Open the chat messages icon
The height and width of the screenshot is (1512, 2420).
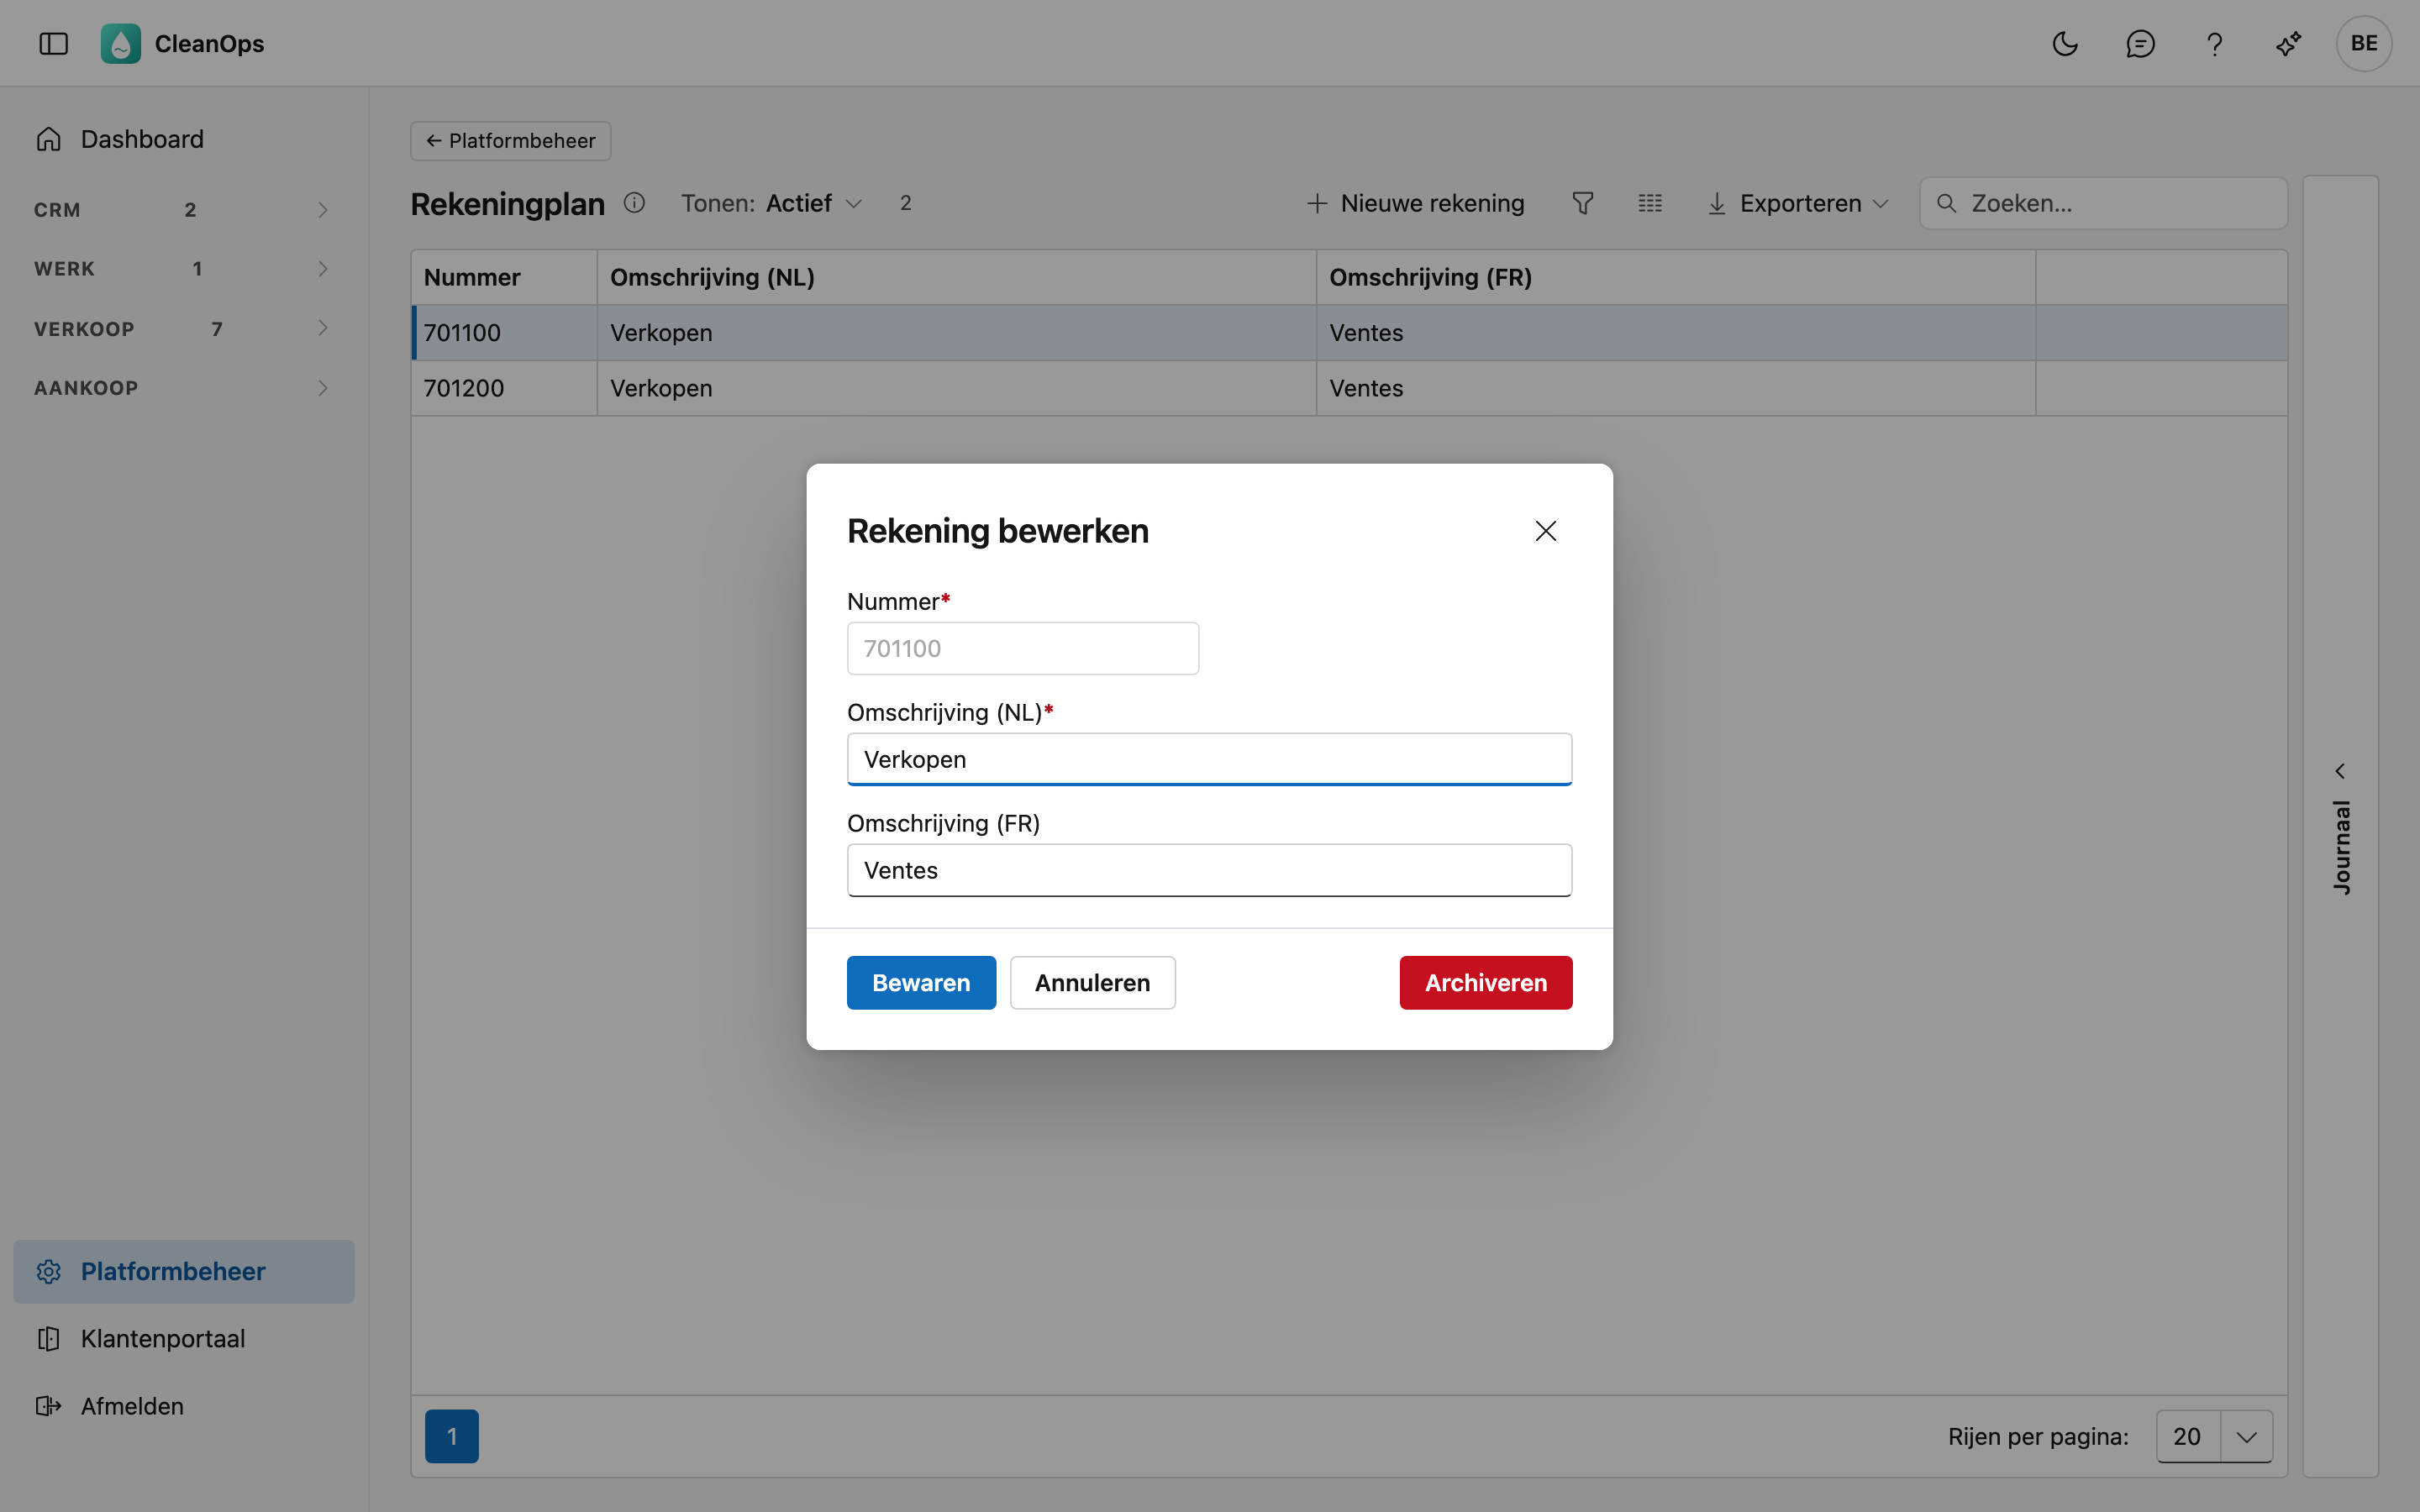2140,43
